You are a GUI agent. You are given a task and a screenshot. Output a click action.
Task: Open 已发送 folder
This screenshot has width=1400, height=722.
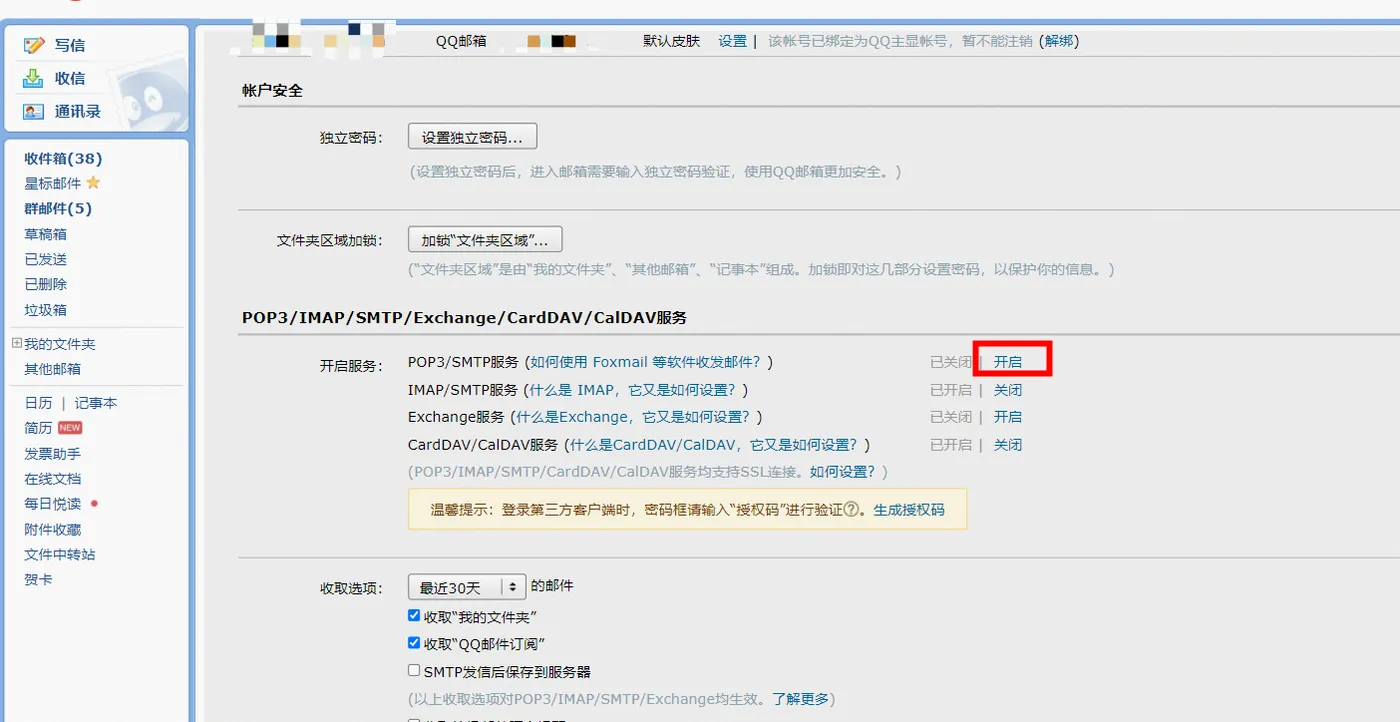point(46,259)
